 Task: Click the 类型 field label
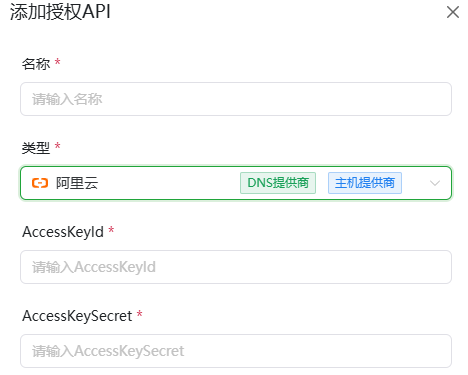pos(36,147)
